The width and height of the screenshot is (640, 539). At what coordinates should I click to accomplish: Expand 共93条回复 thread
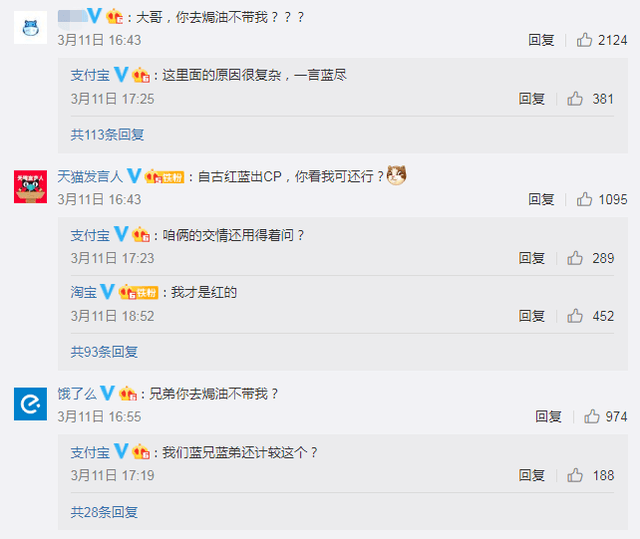tap(104, 351)
